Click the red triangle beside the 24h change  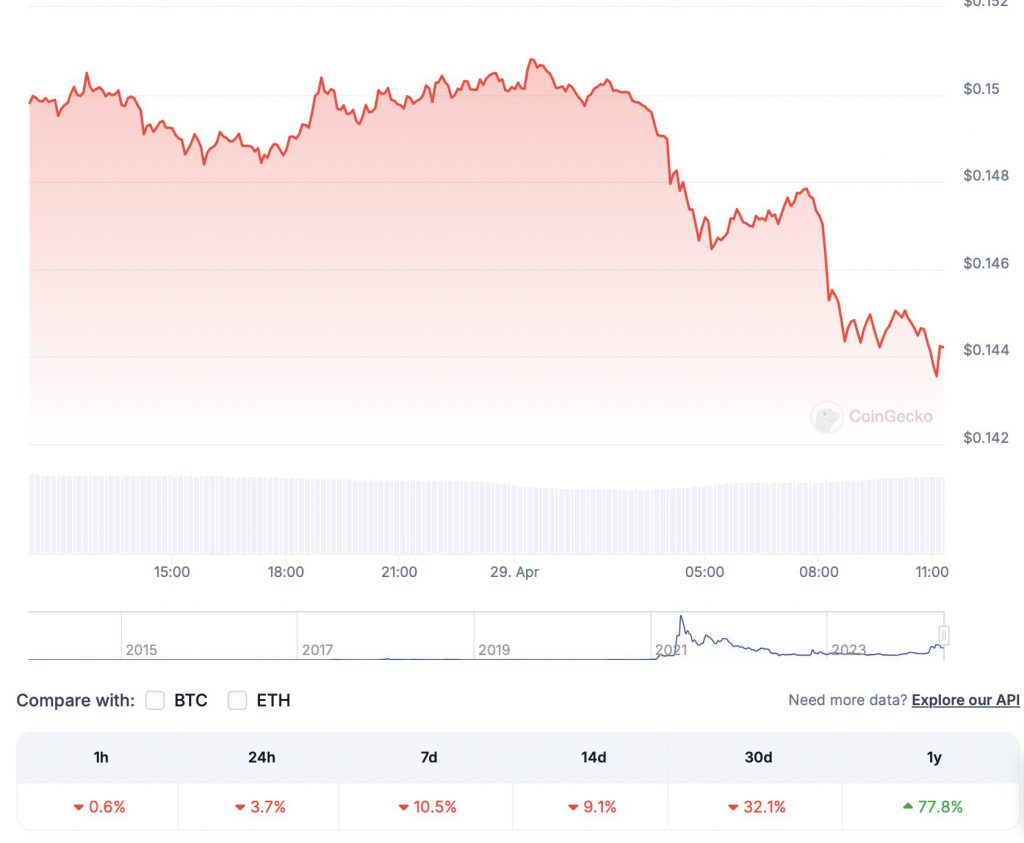pos(238,807)
